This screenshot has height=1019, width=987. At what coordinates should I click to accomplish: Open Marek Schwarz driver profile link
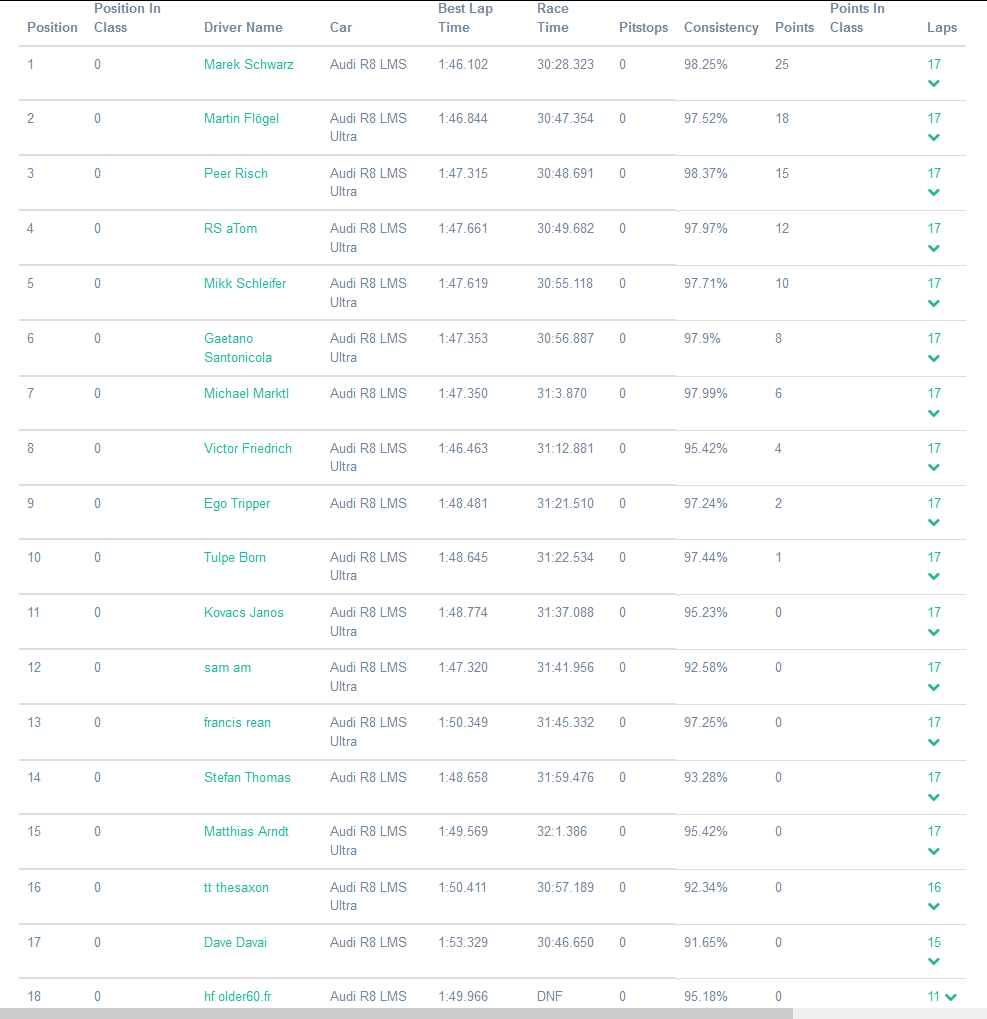point(249,65)
